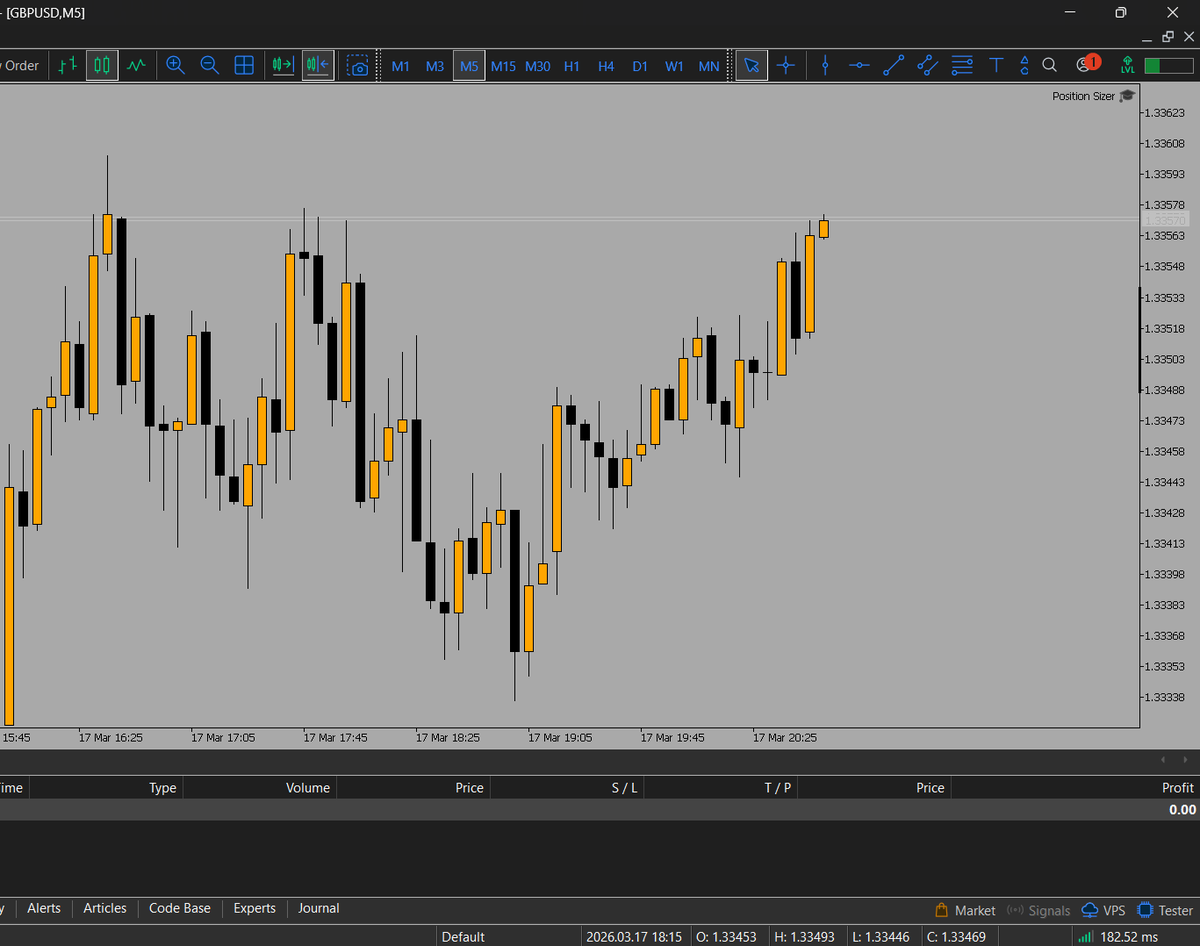The width and height of the screenshot is (1200, 946).
Task: Add a text label with T tool
Action: pyautogui.click(x=996, y=66)
